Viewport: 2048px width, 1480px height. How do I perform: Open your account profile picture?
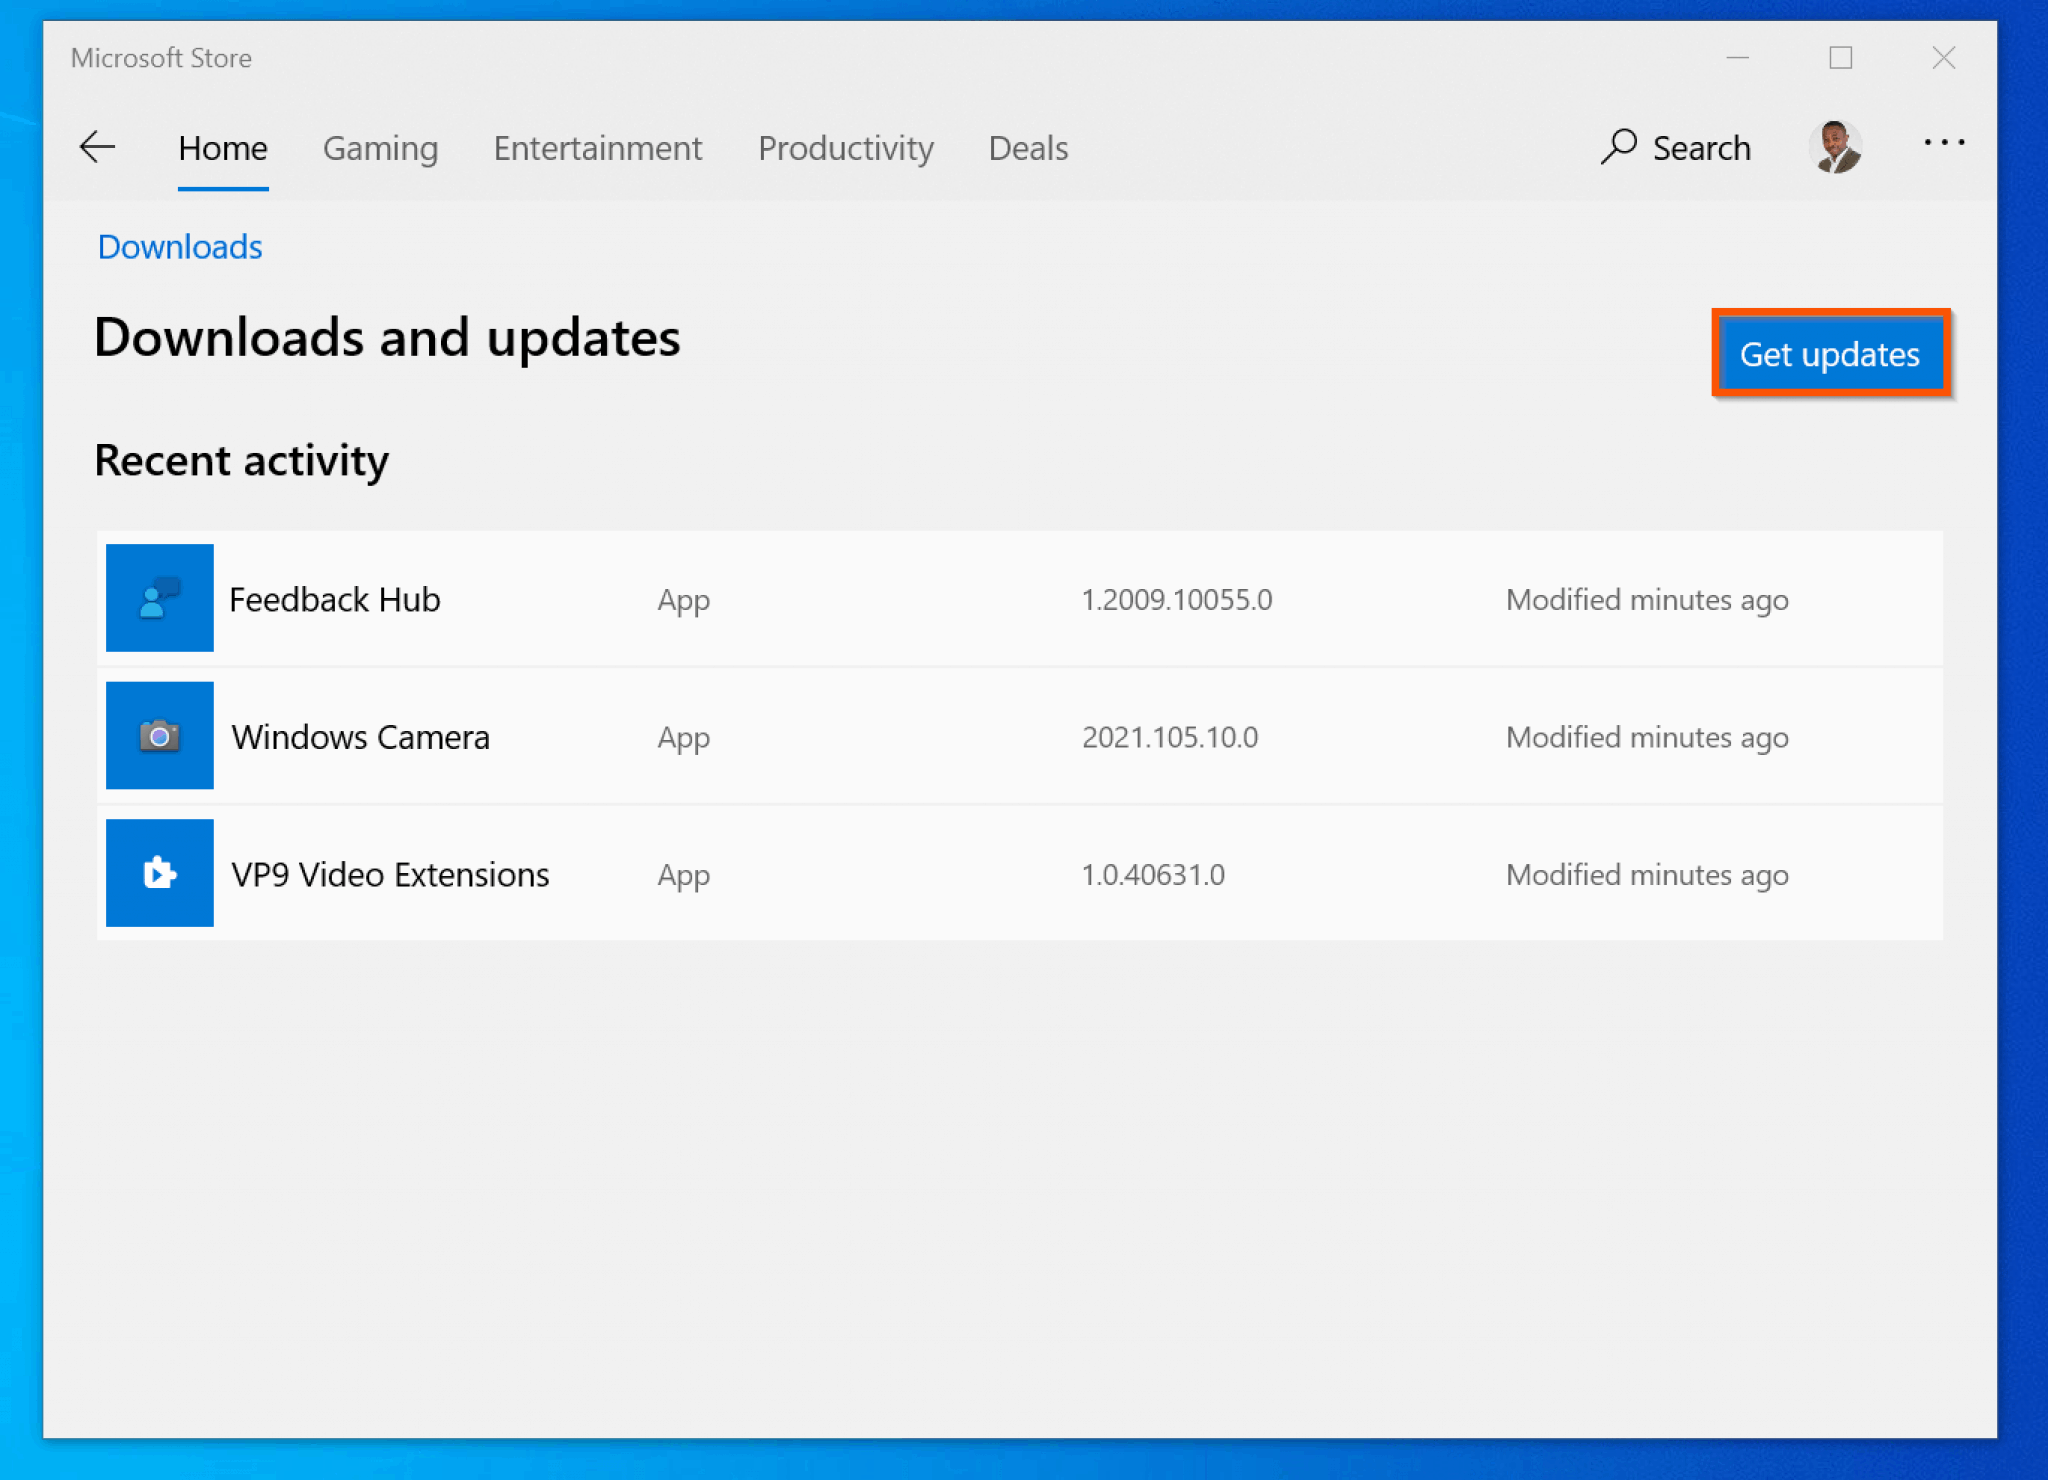(1838, 146)
